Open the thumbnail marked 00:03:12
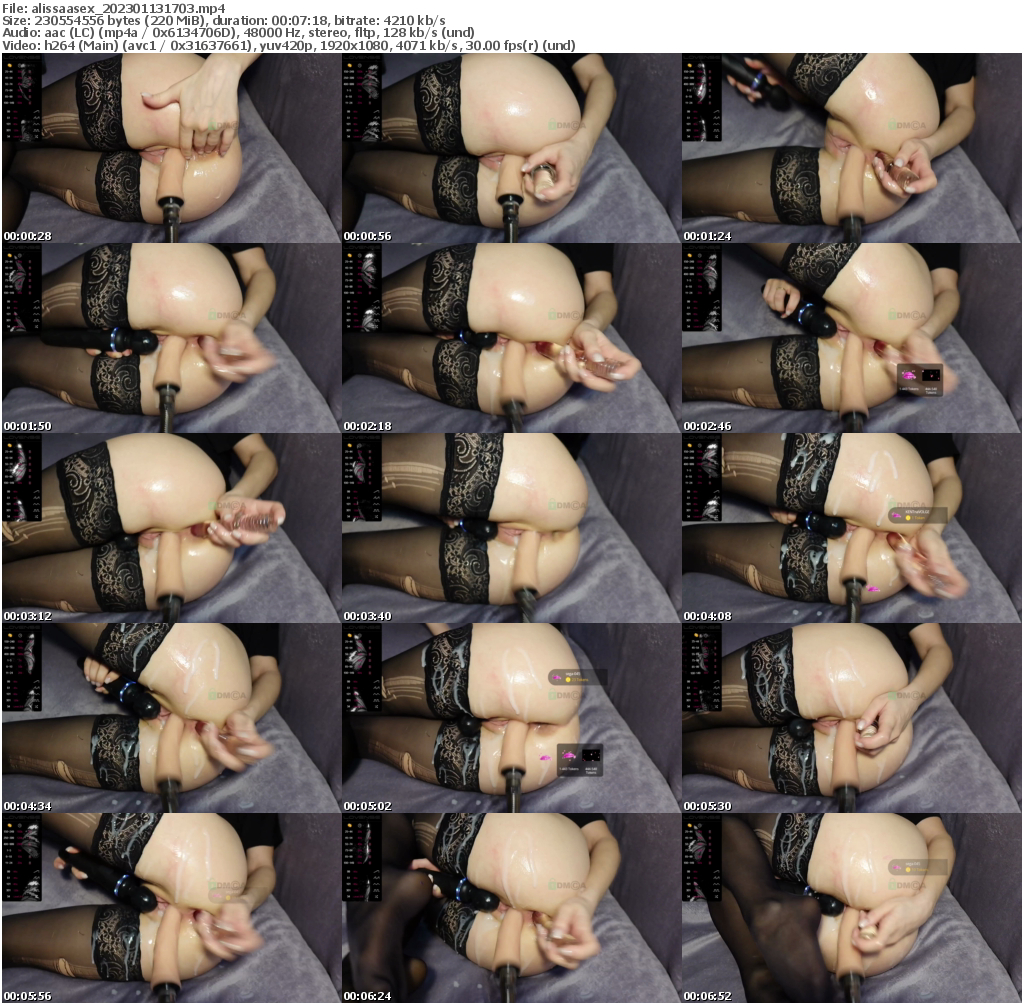 click(x=171, y=528)
